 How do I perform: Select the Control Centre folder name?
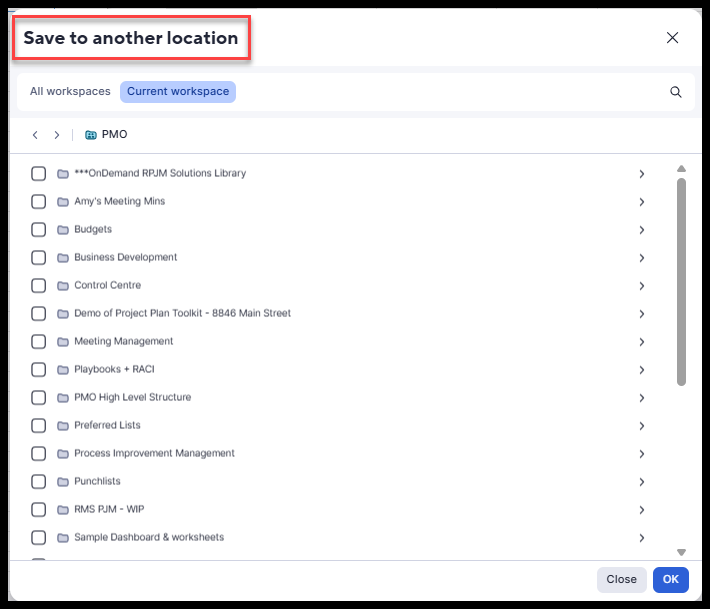coord(108,285)
